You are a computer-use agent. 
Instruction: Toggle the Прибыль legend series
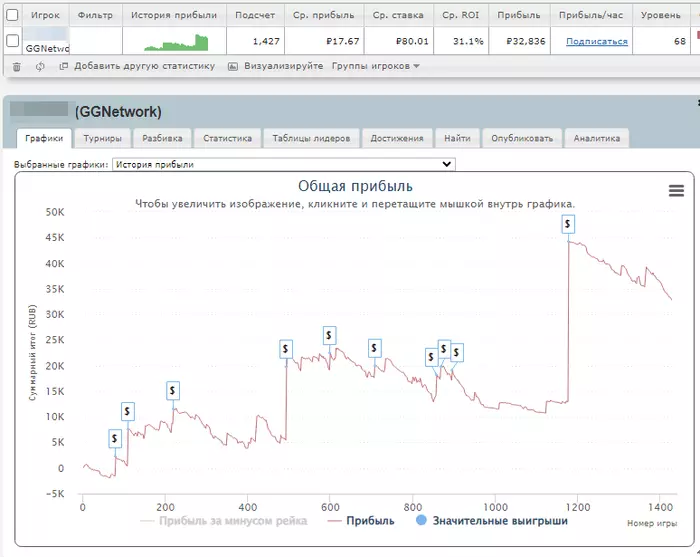click(x=361, y=521)
